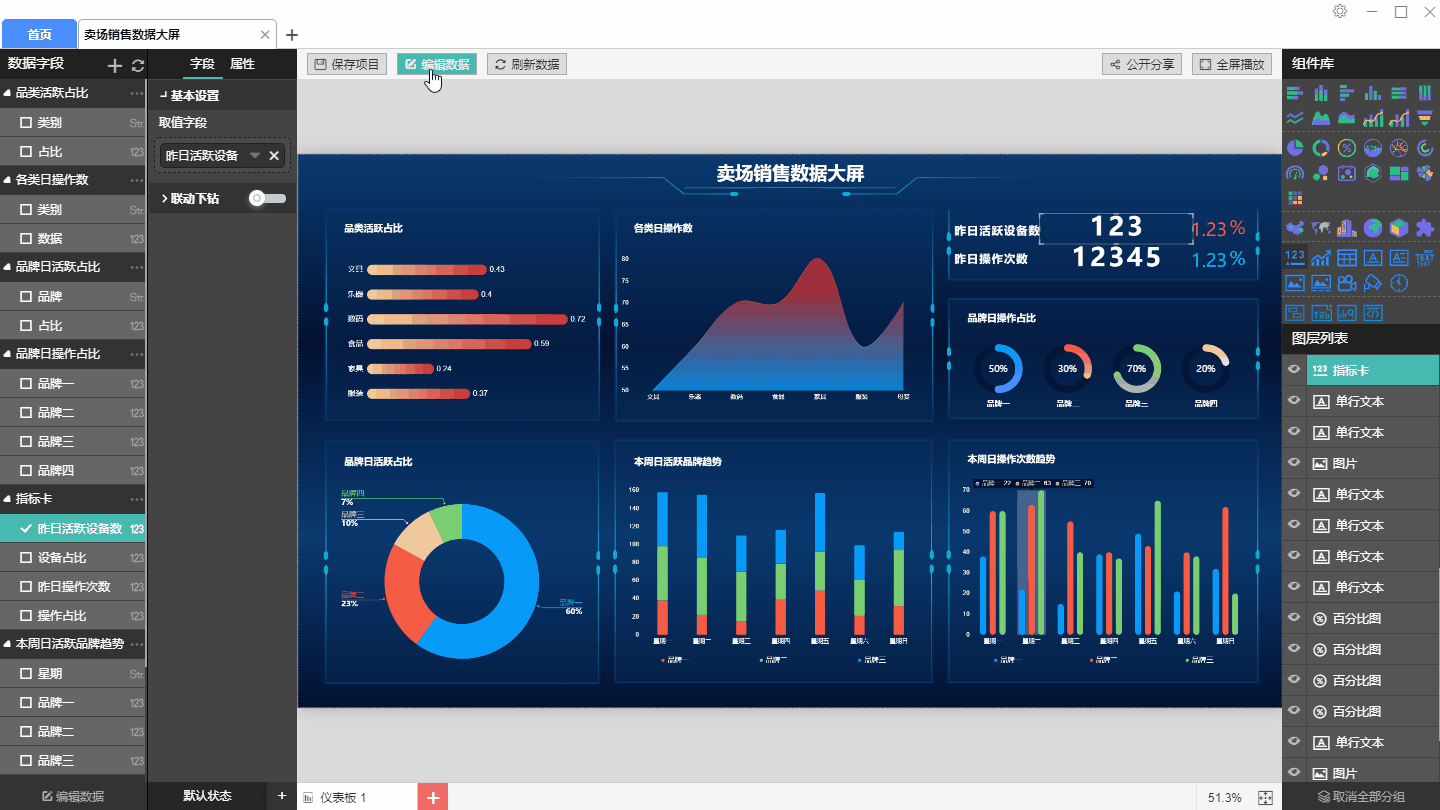Screen dimensions: 1440x810
Task: Insert a pie chart from component library
Action: point(1295,148)
